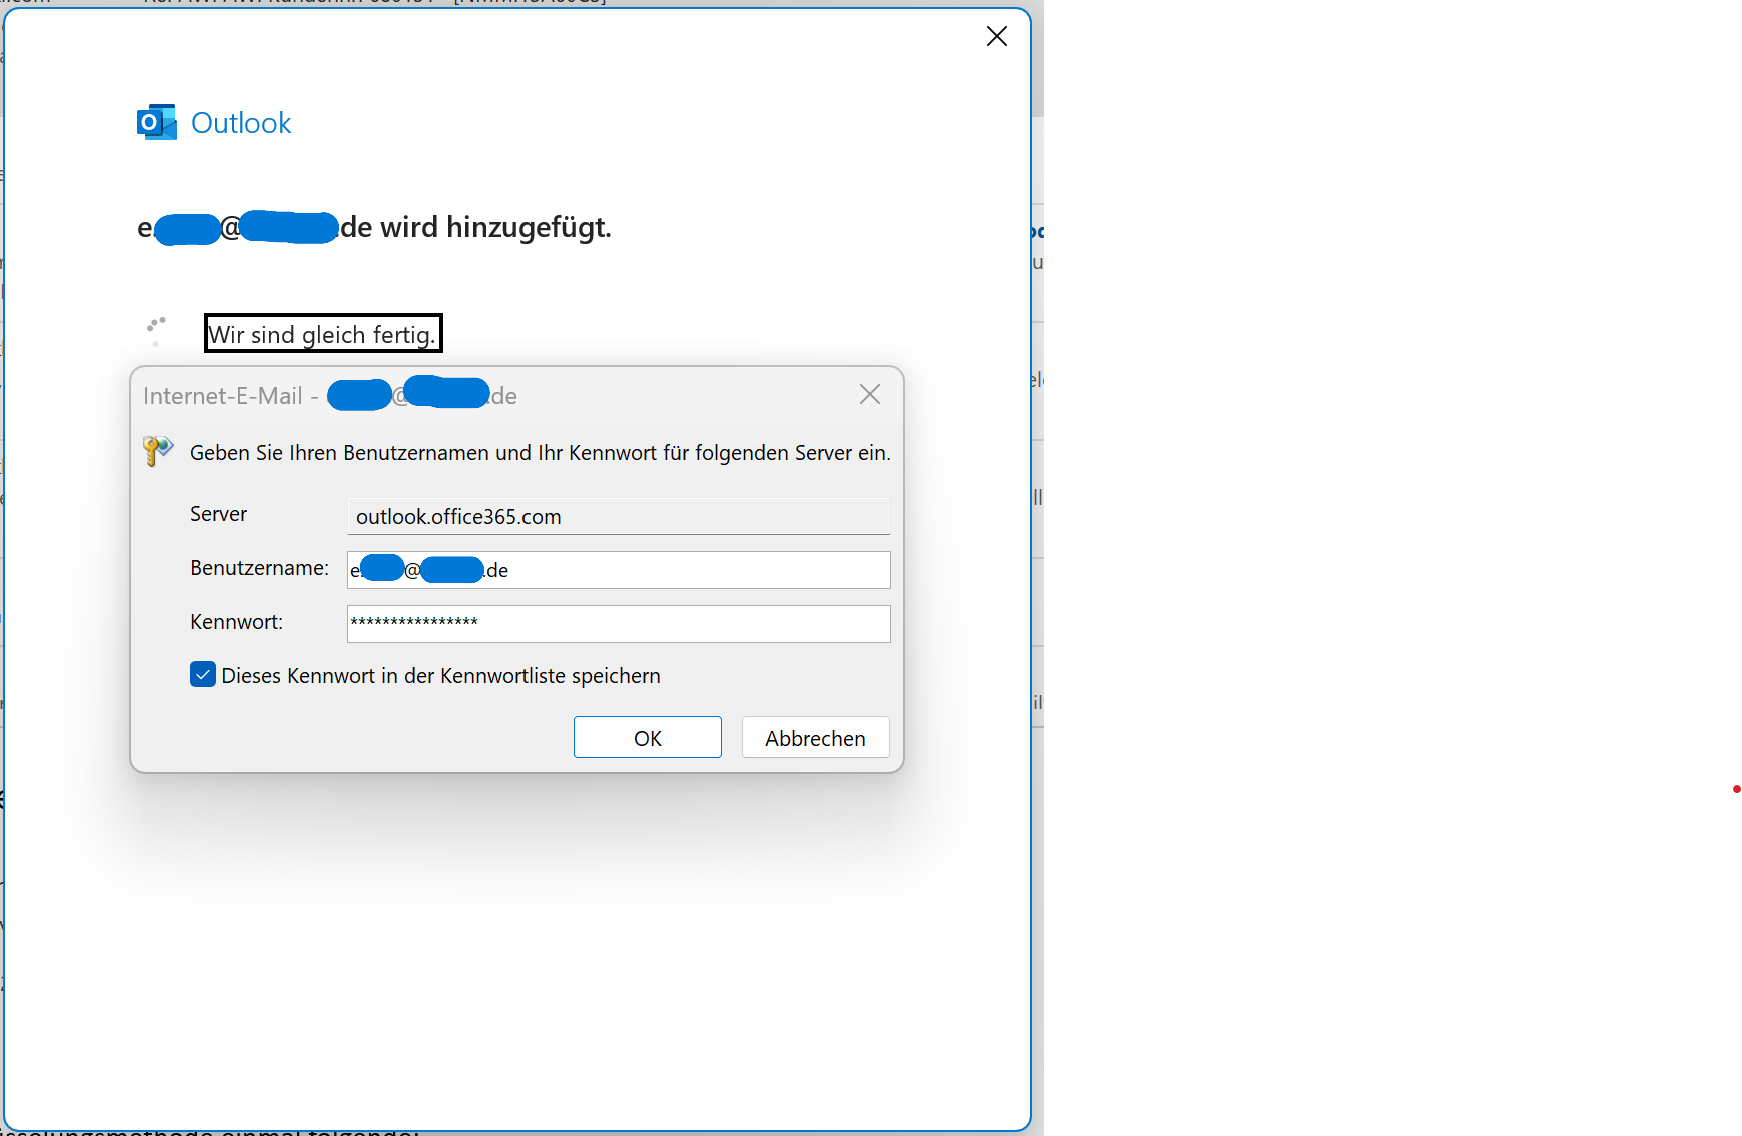This screenshot has width=1742, height=1136.
Task: Click the loading spinner icon
Action: click(156, 331)
